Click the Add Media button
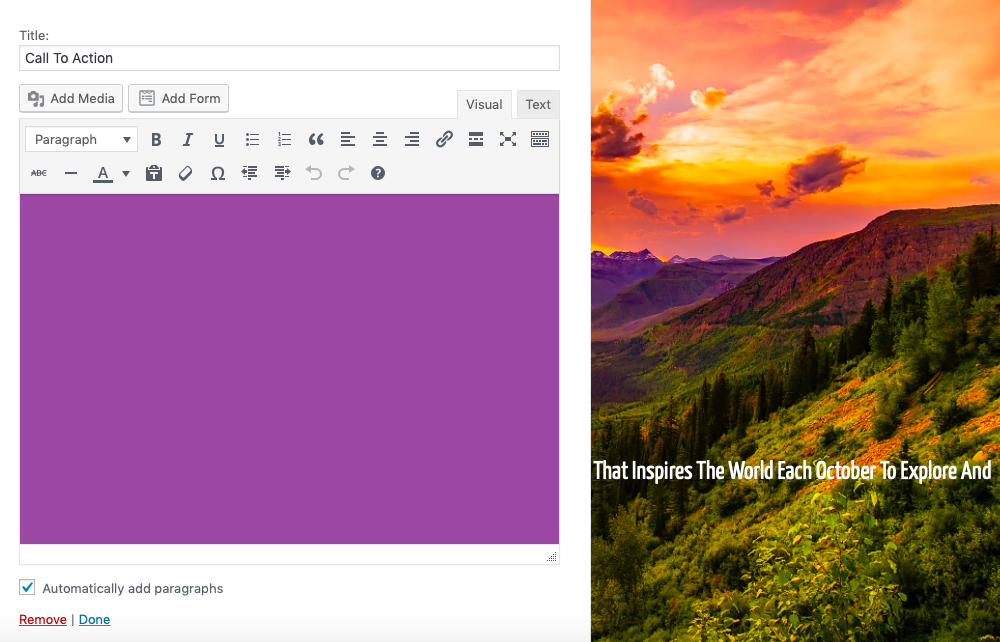 (71, 98)
